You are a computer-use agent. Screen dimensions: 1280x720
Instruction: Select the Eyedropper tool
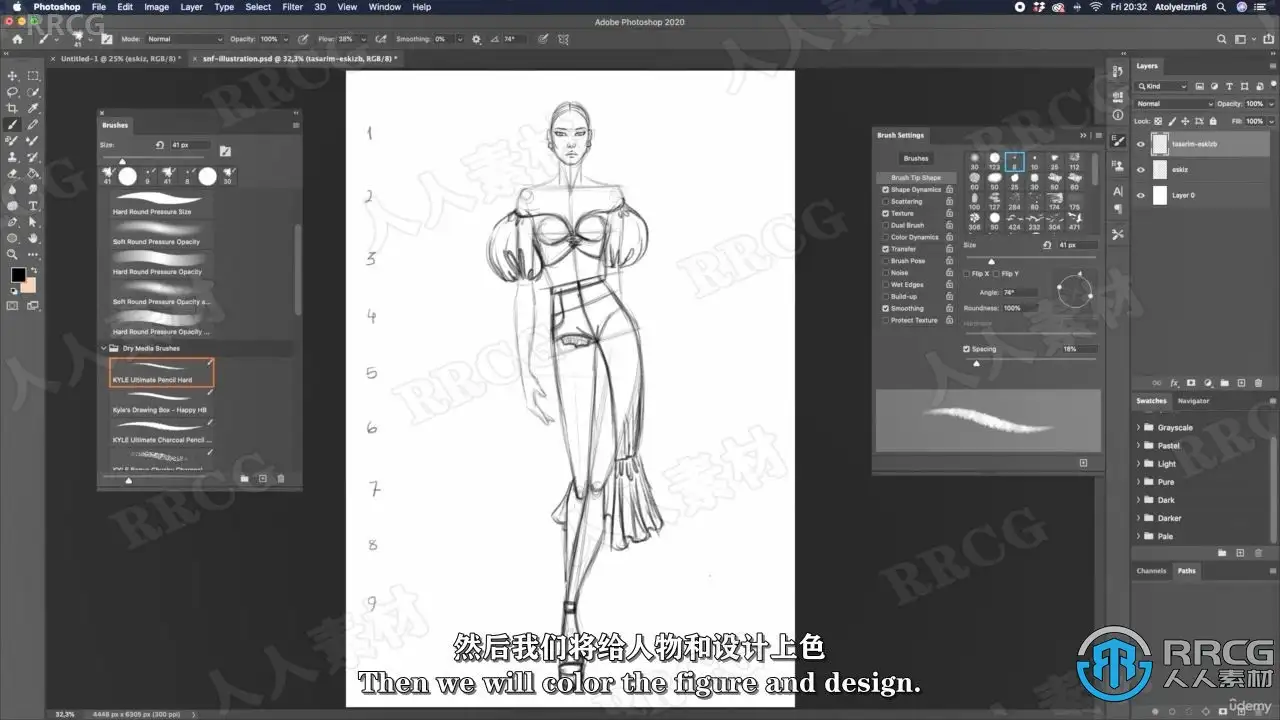(33, 108)
